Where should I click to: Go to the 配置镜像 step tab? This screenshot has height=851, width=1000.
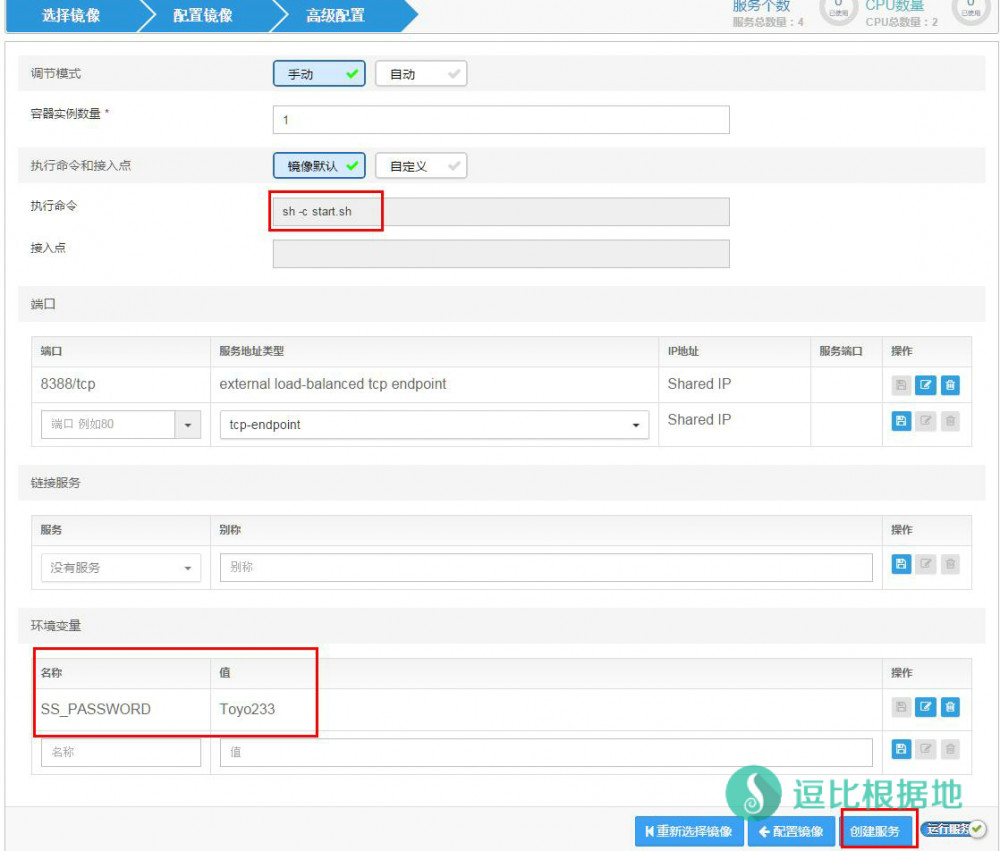pos(202,16)
